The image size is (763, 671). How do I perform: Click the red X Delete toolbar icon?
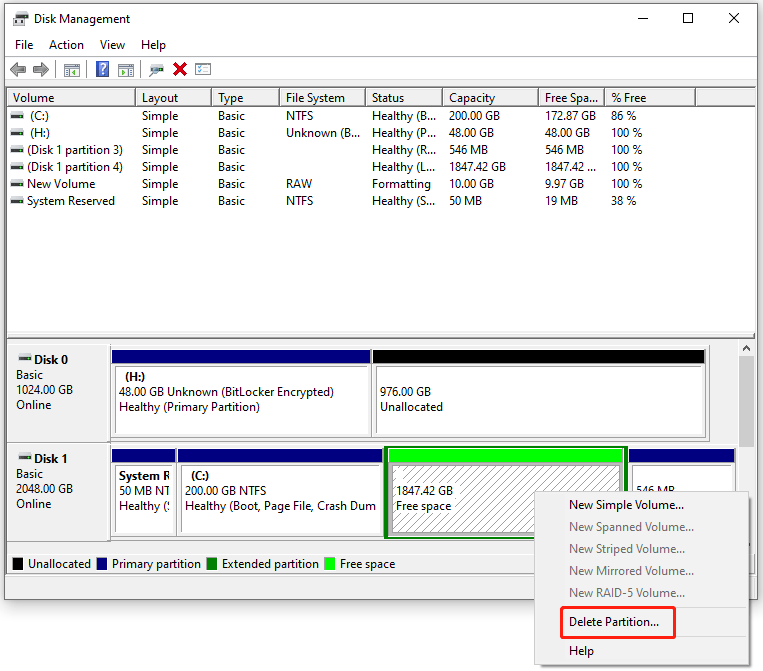180,69
